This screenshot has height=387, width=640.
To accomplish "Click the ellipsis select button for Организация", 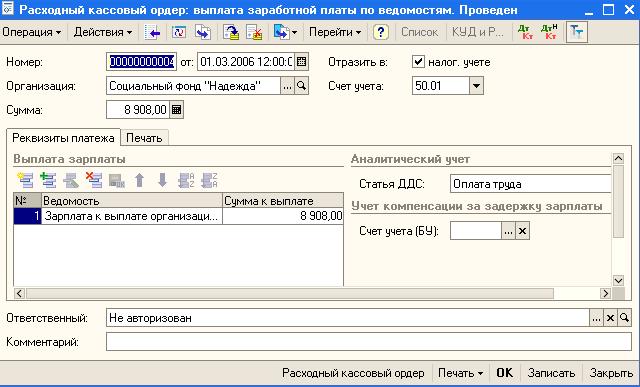I will coord(287,86).
